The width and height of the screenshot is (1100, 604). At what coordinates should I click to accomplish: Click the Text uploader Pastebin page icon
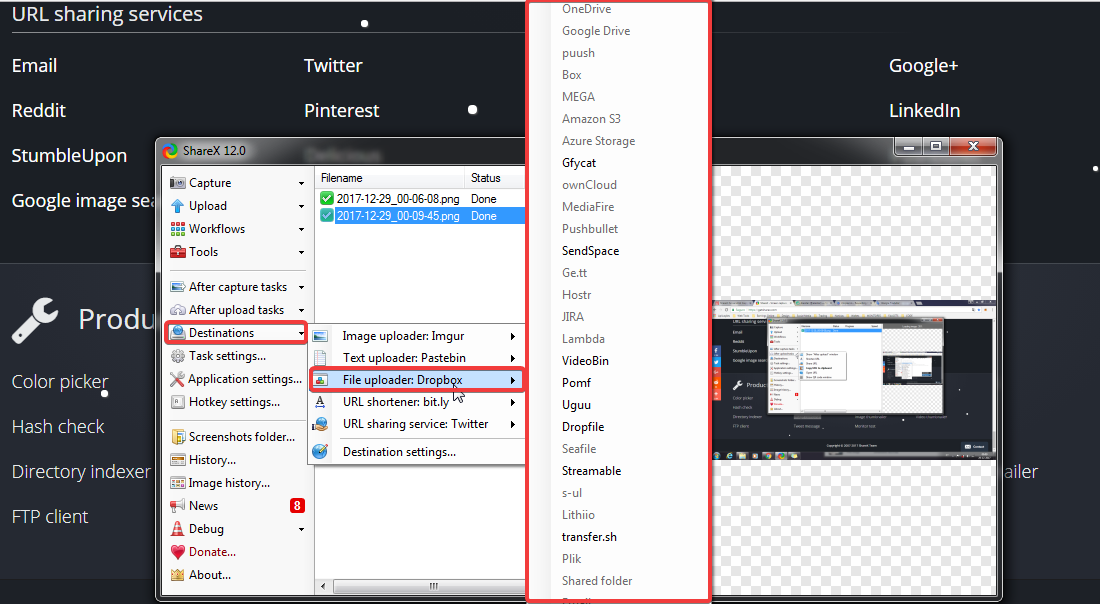320,358
